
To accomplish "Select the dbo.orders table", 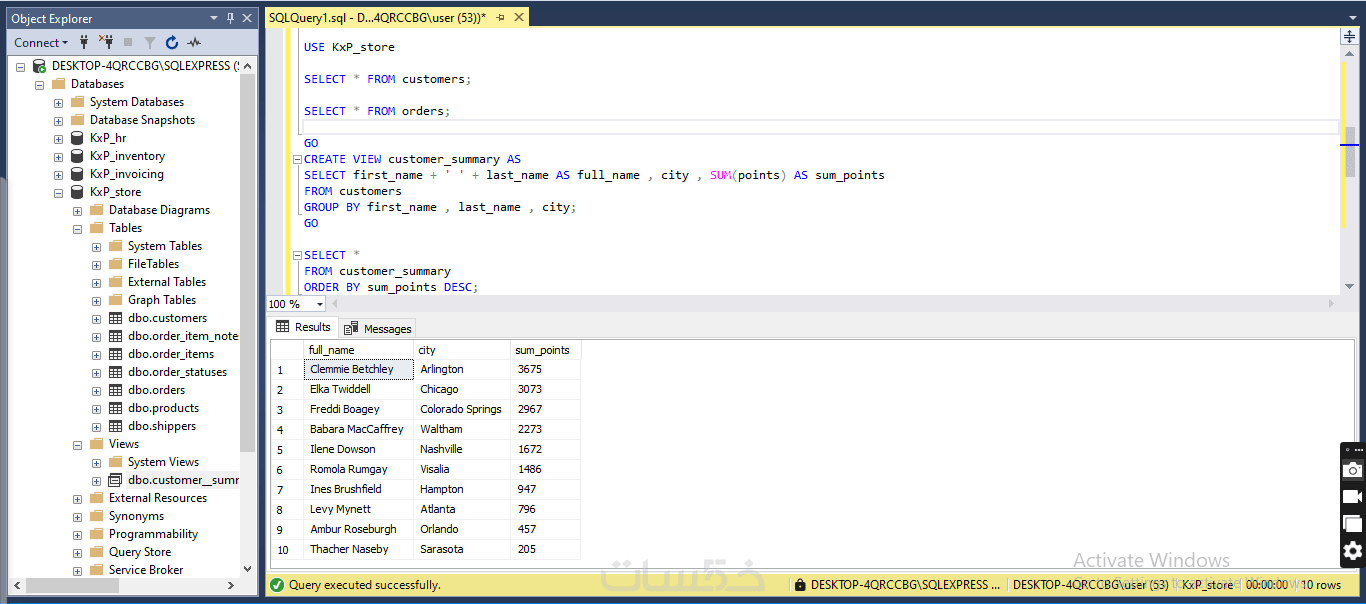I will click(x=156, y=390).
